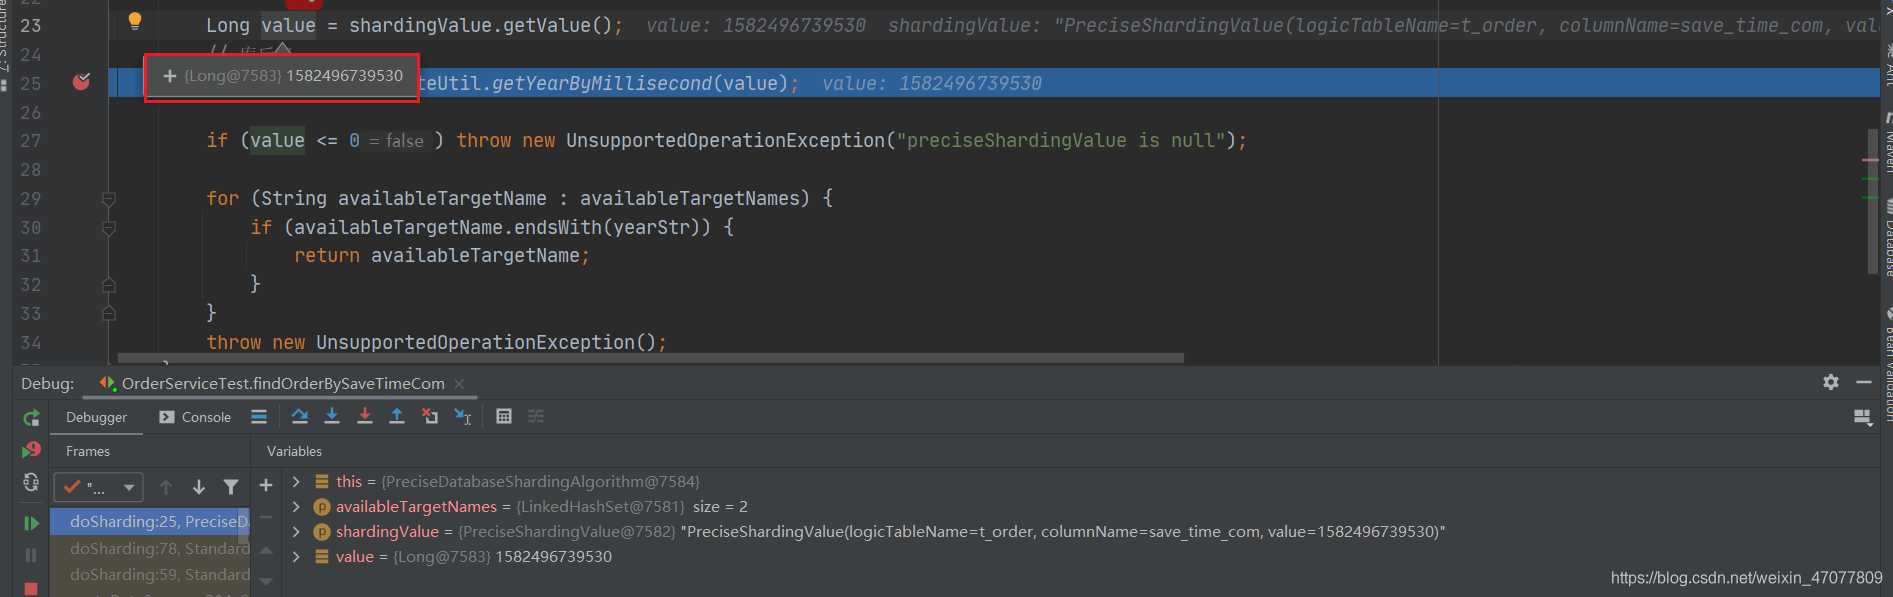The image size is (1893, 597).
Task: Click the Step Out upward arrow icon
Action: [397, 416]
